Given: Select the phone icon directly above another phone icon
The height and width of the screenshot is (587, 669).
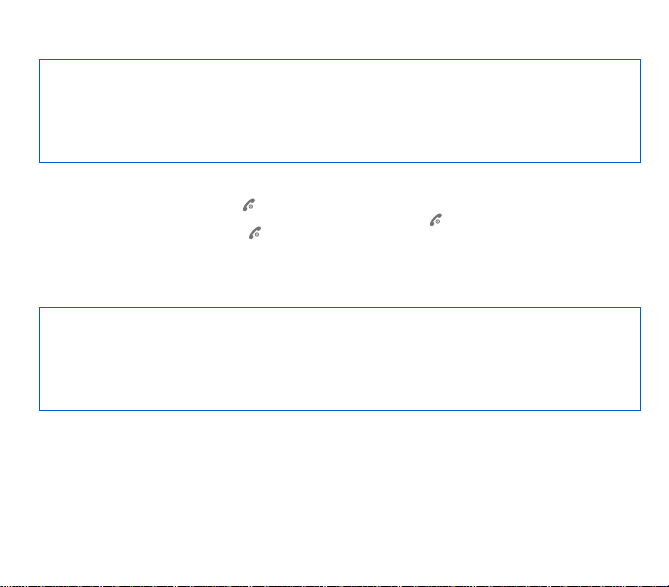Looking at the screenshot, I should tap(249, 205).
